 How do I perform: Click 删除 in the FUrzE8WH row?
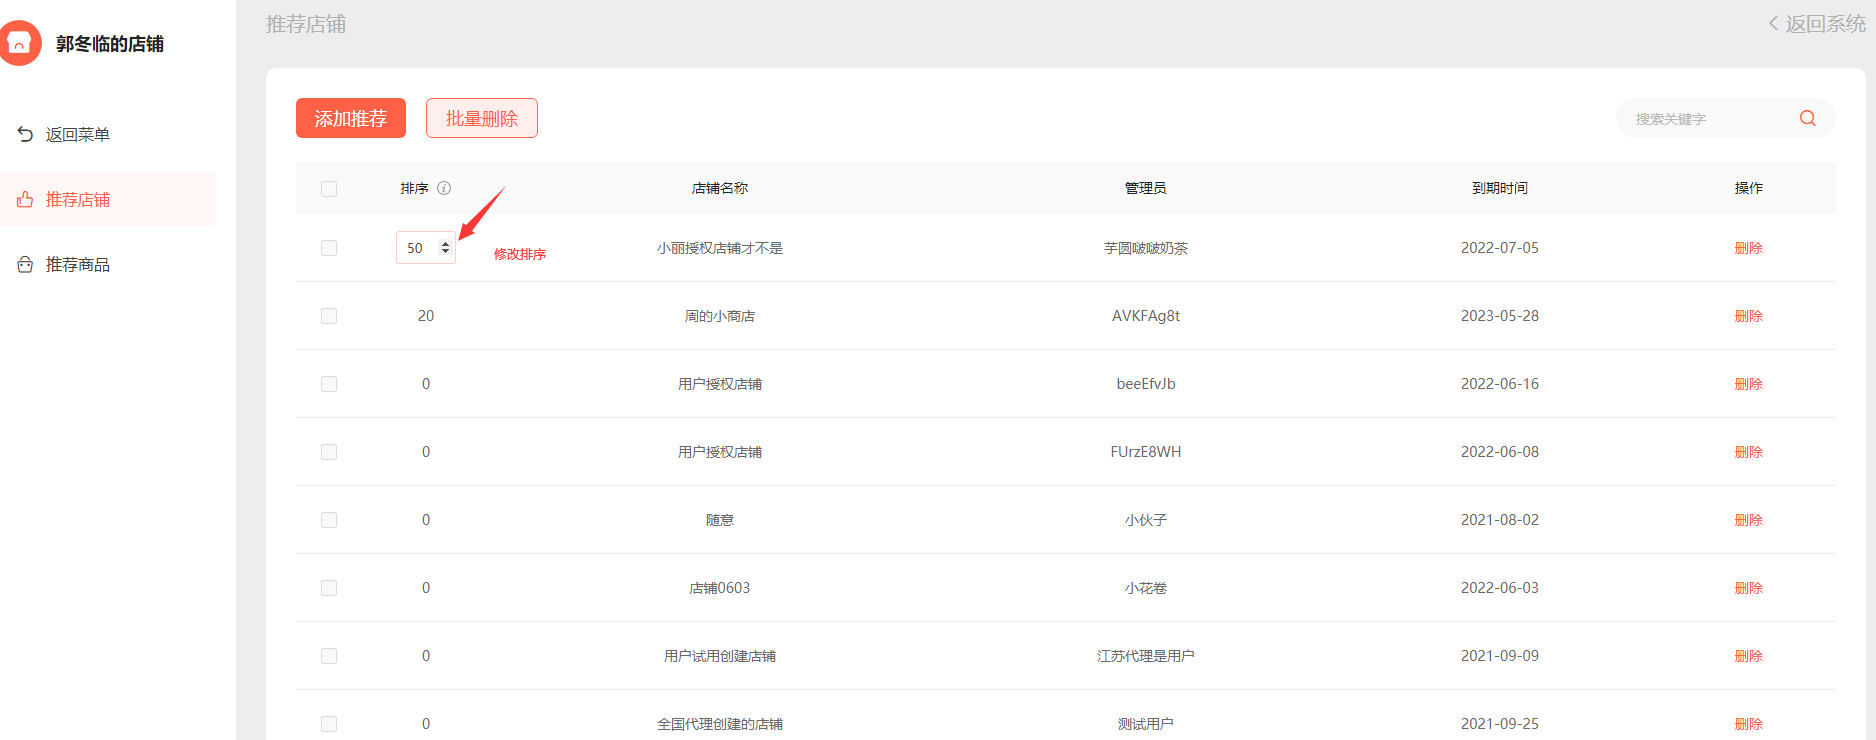point(1748,452)
